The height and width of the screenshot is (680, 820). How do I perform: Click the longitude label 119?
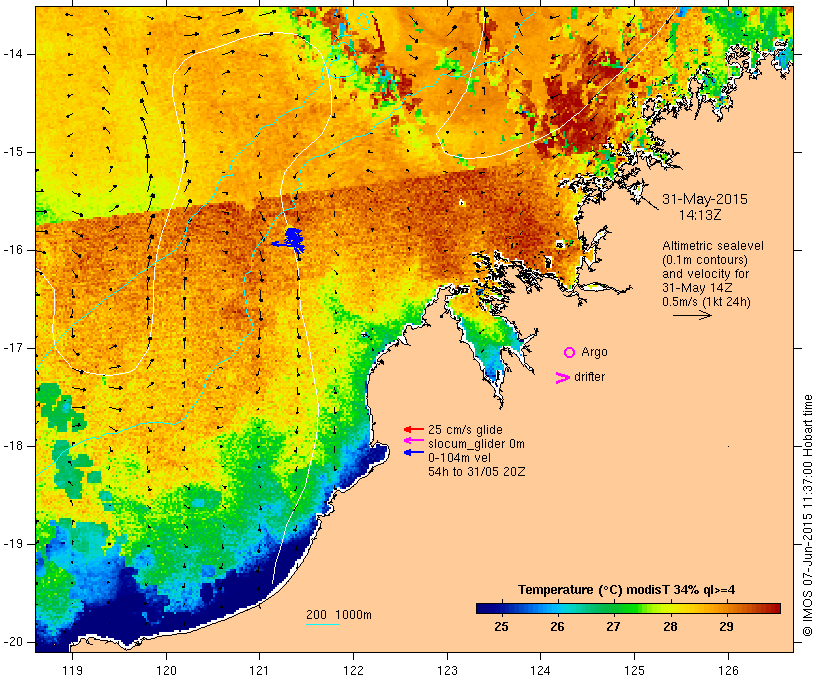pyautogui.click(x=73, y=670)
